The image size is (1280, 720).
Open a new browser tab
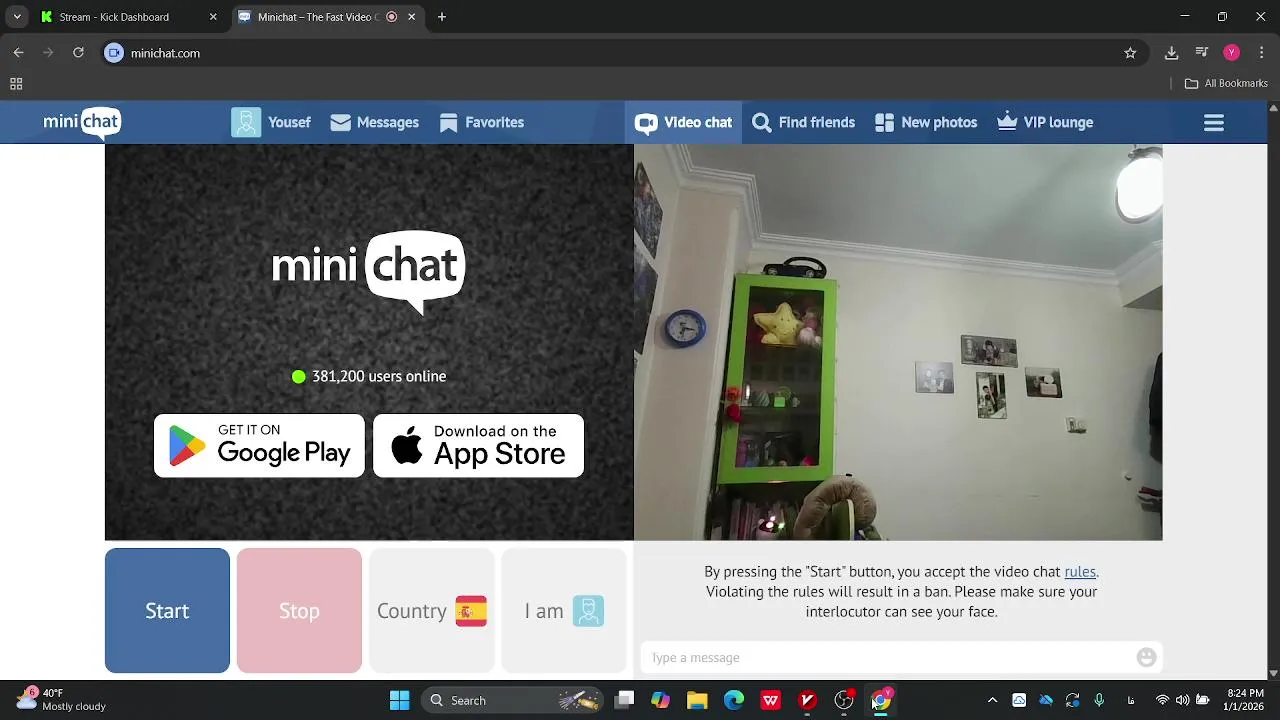(x=442, y=17)
